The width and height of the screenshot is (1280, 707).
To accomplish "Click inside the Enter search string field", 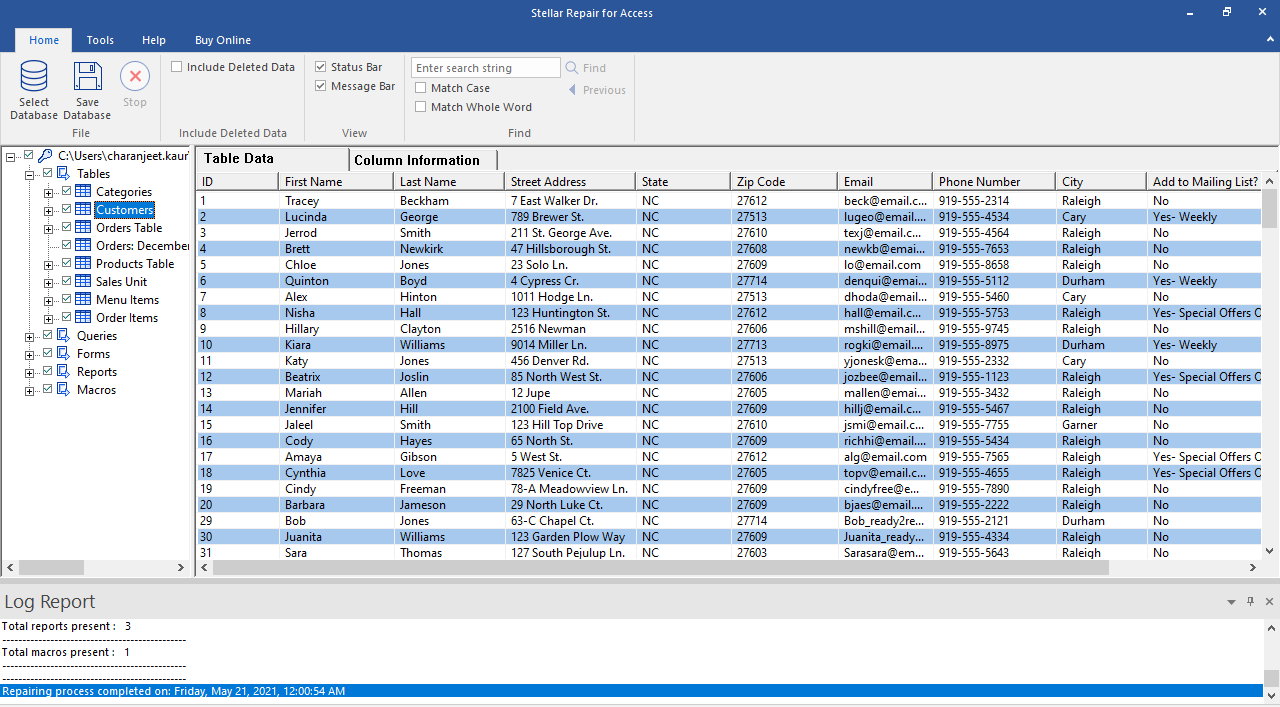I will (x=484, y=67).
